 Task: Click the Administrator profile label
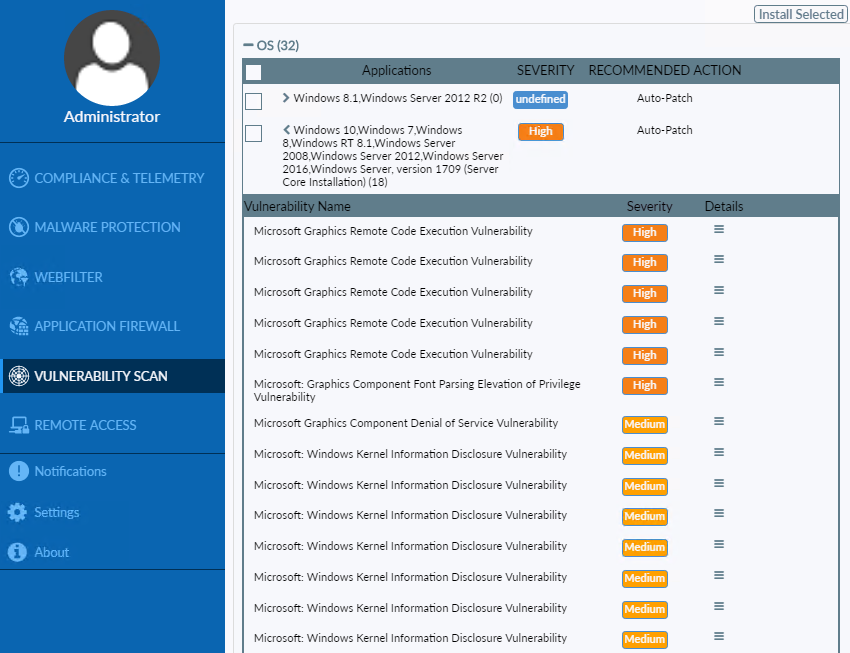pos(112,116)
